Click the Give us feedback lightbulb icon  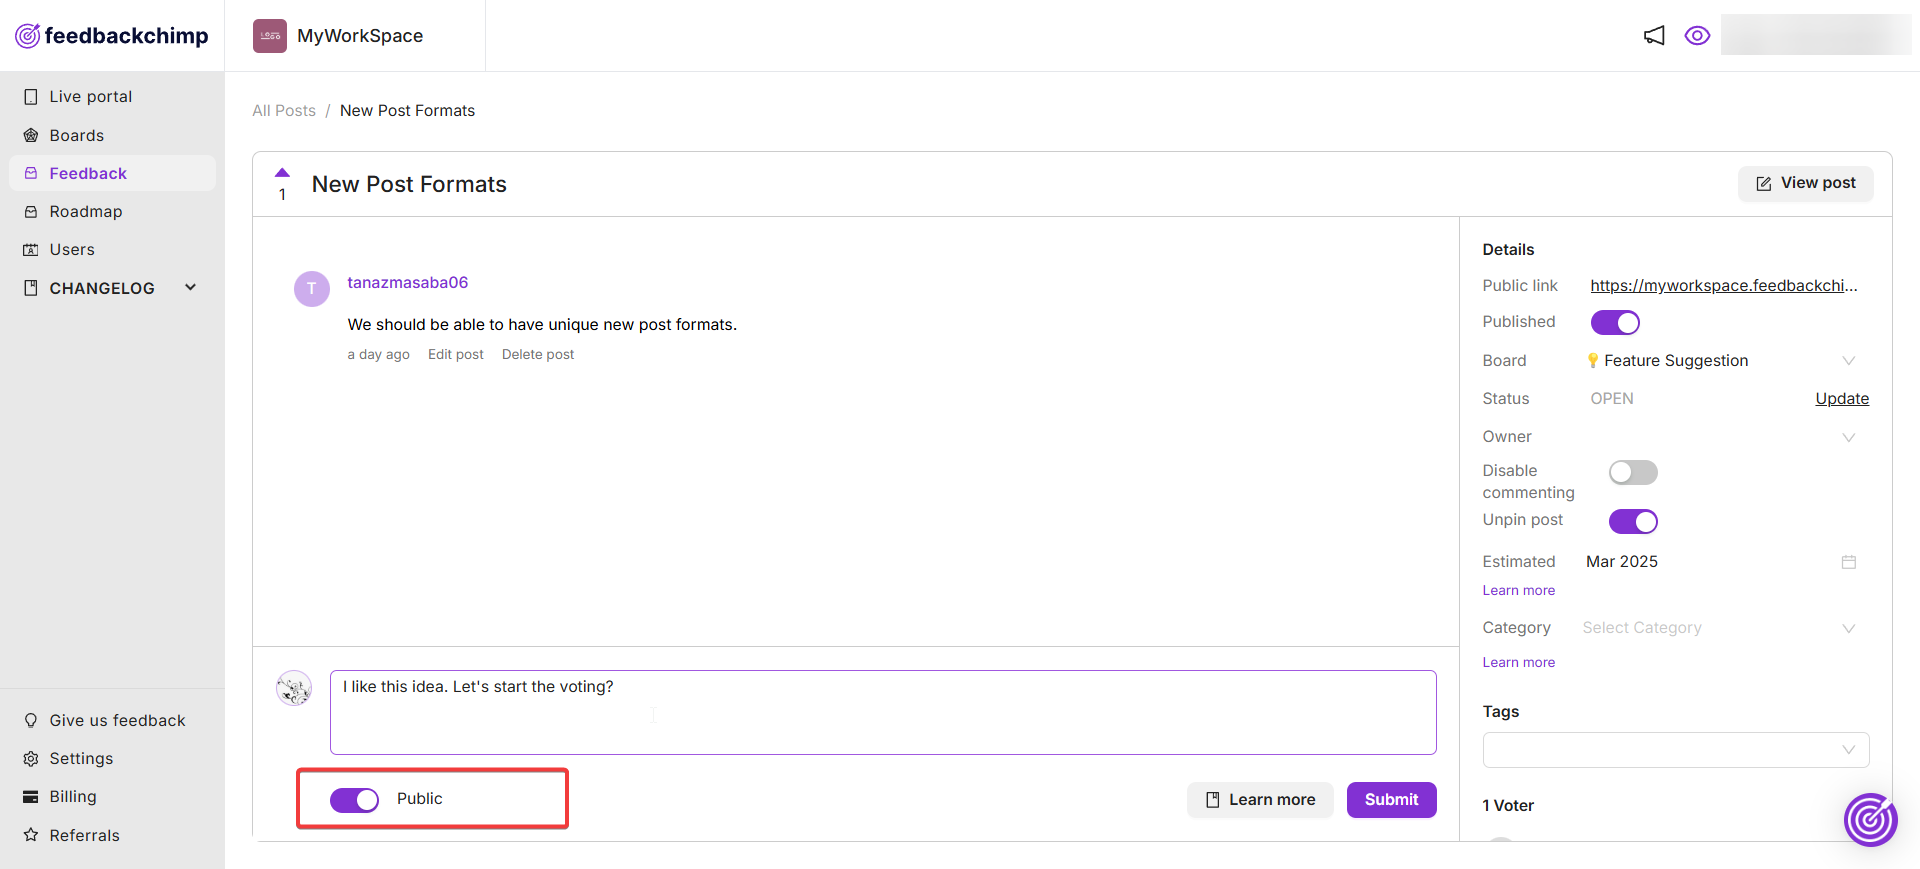coord(31,720)
